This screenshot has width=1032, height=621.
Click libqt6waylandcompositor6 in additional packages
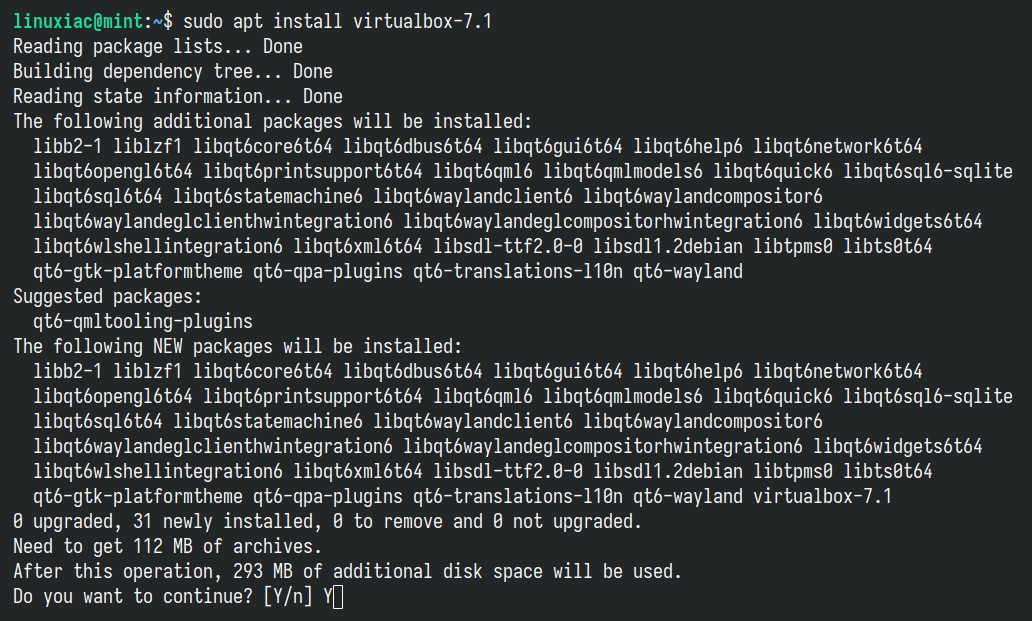click(x=703, y=197)
